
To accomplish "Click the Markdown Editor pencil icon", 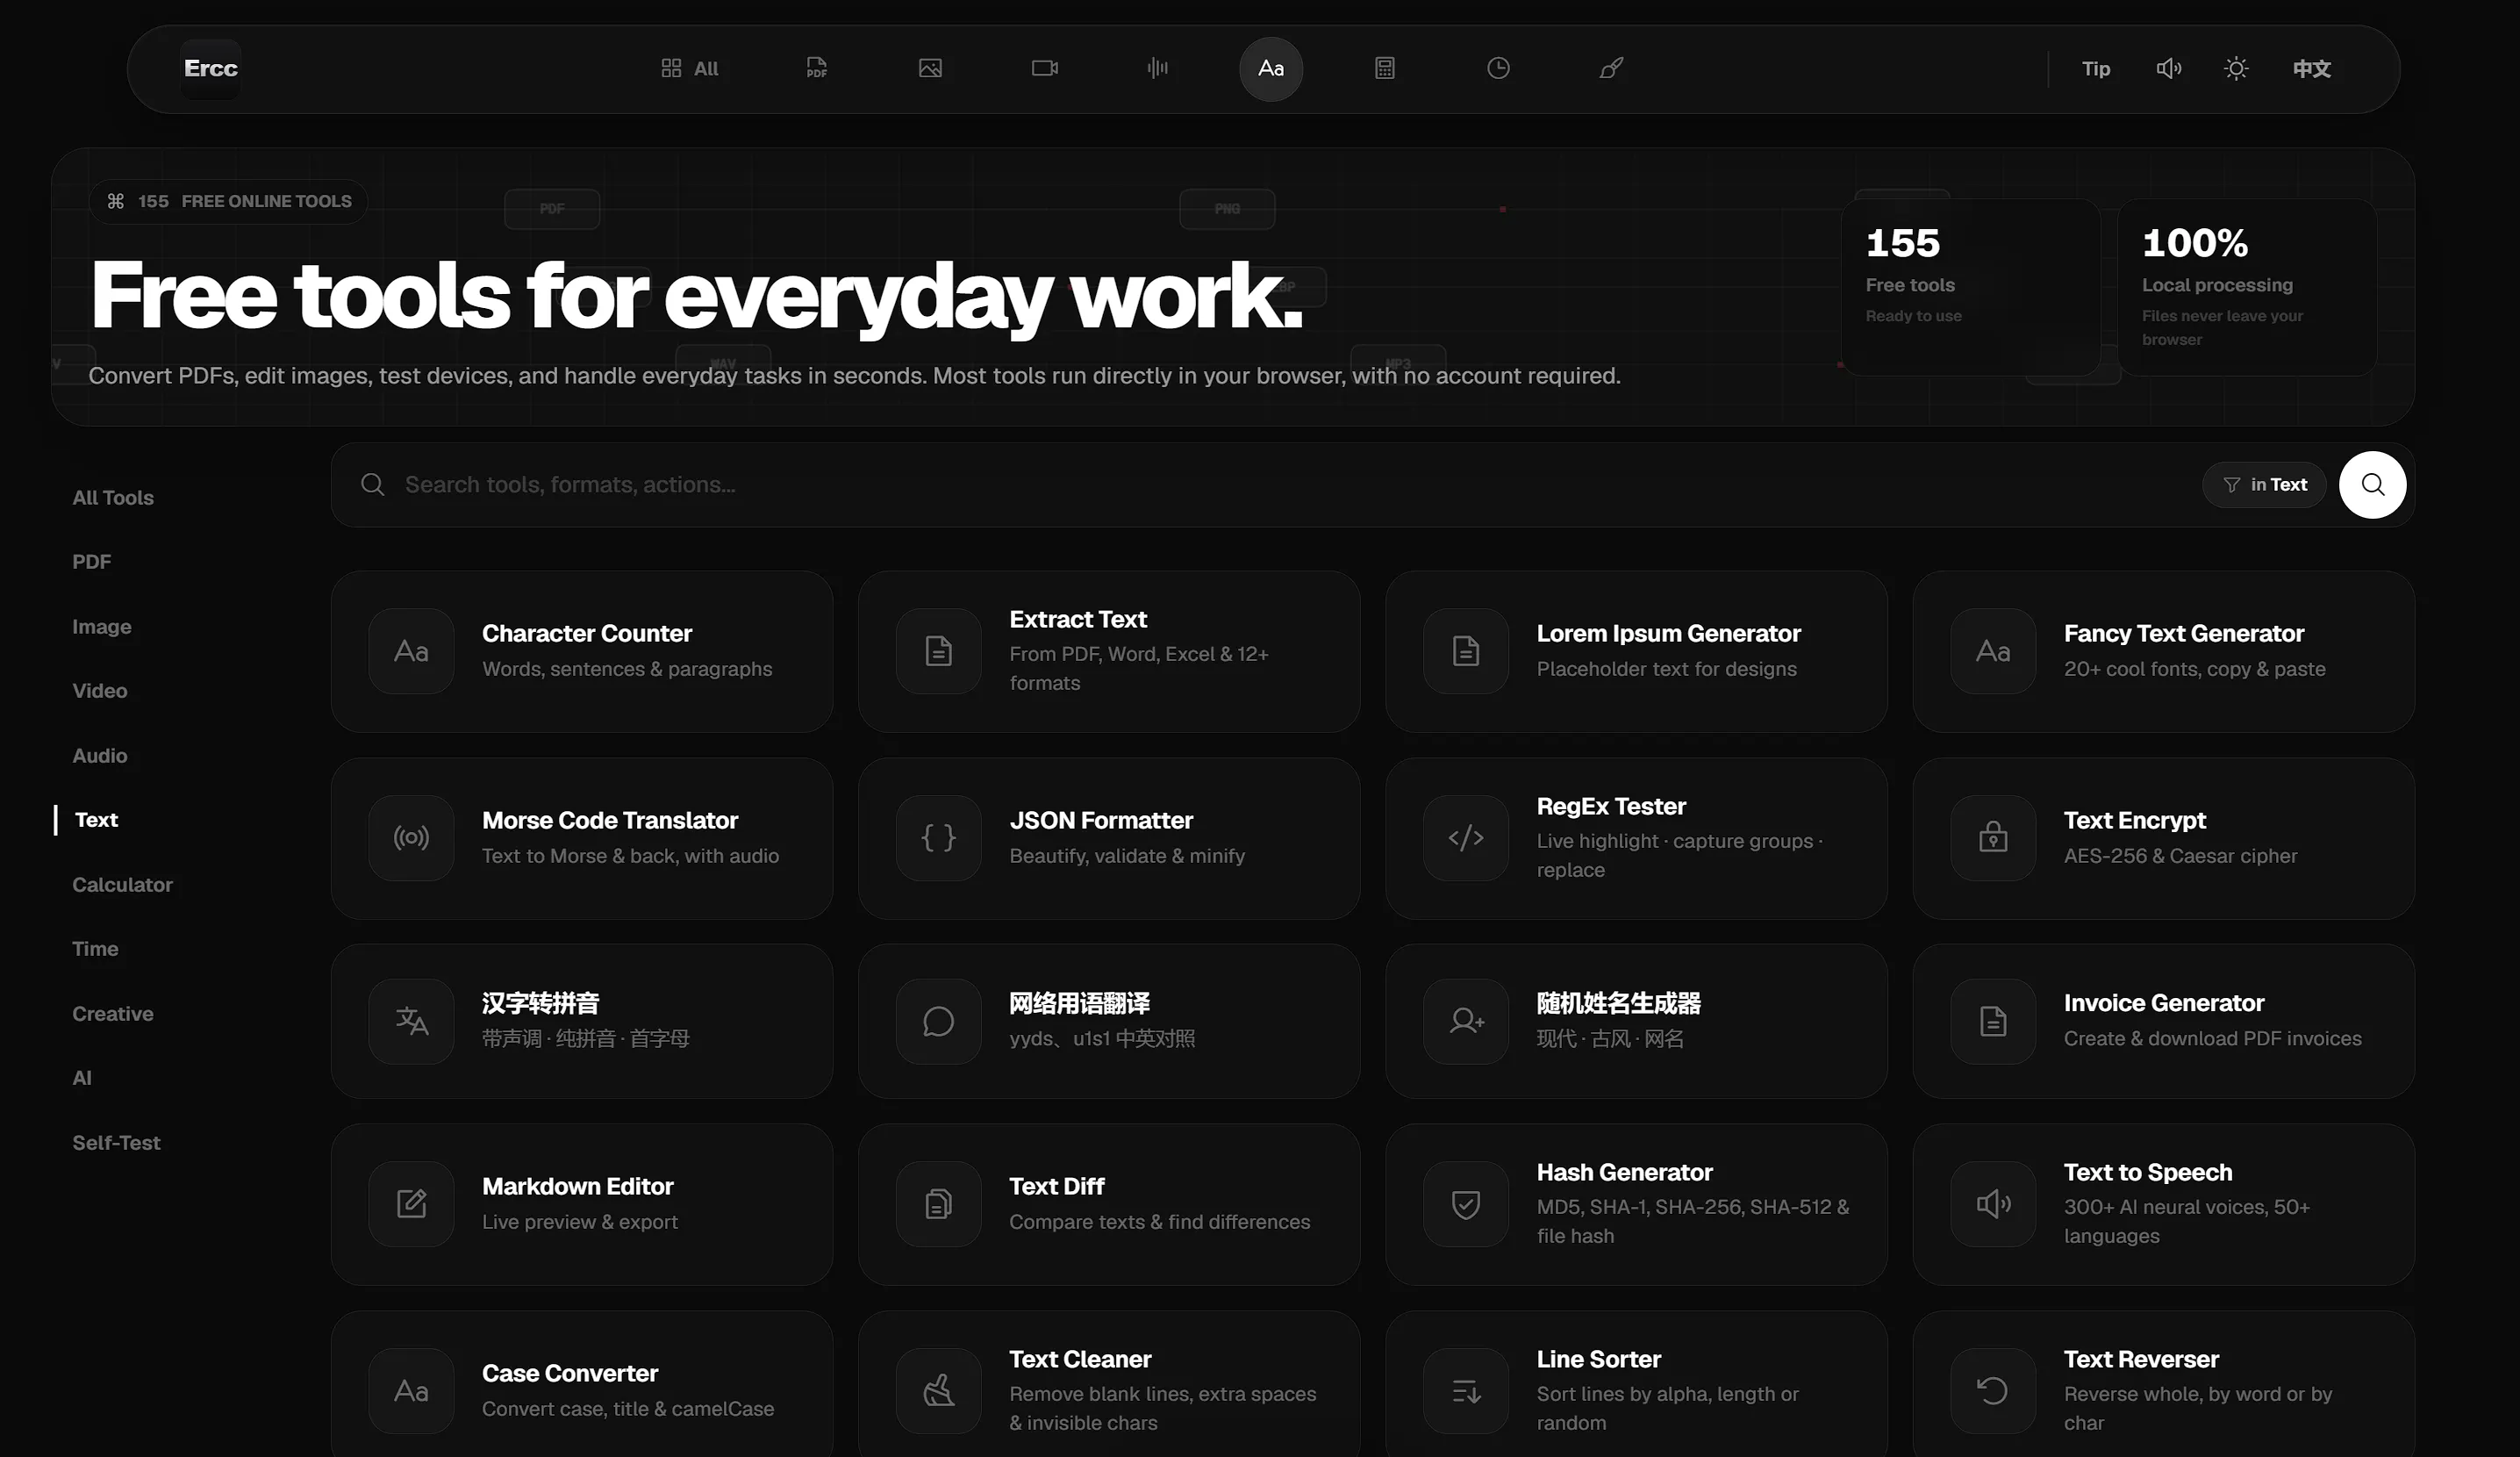I will pyautogui.click(x=410, y=1203).
